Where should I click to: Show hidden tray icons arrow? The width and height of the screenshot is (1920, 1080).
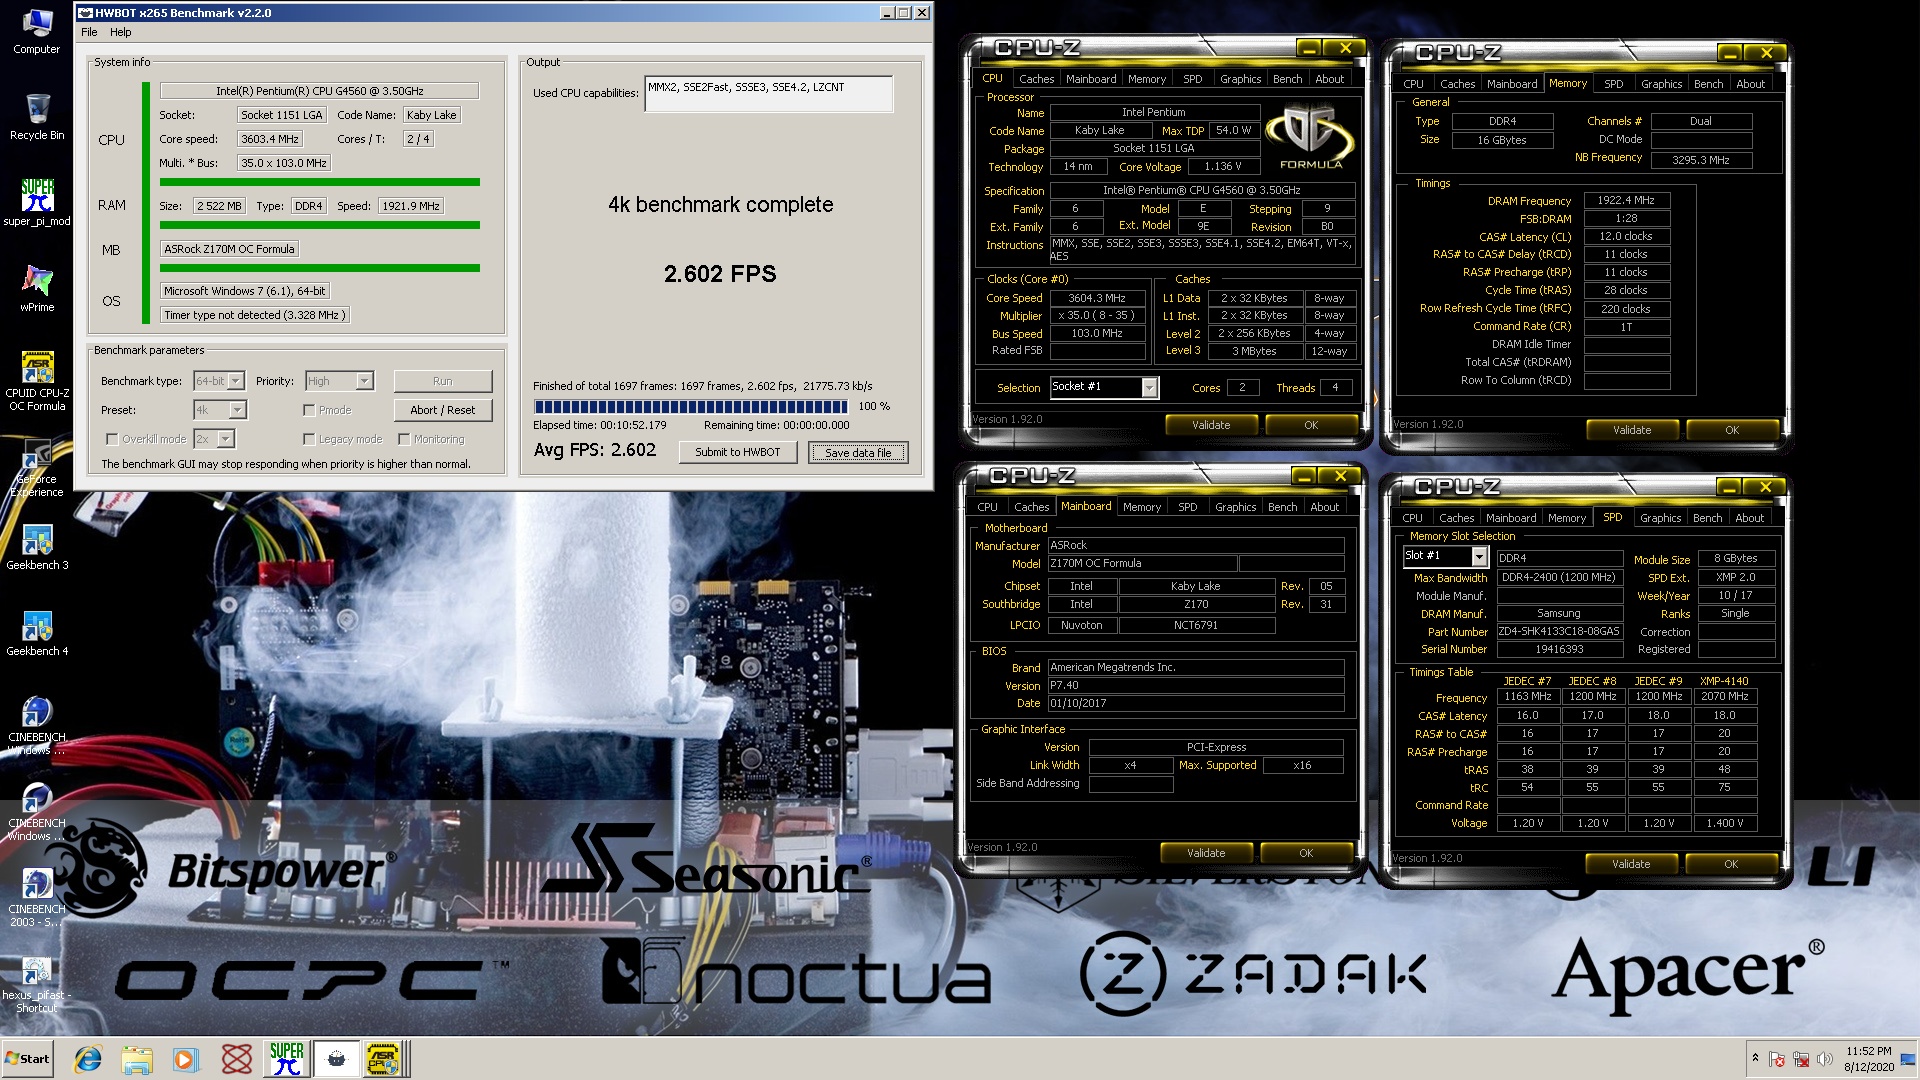(1754, 1058)
